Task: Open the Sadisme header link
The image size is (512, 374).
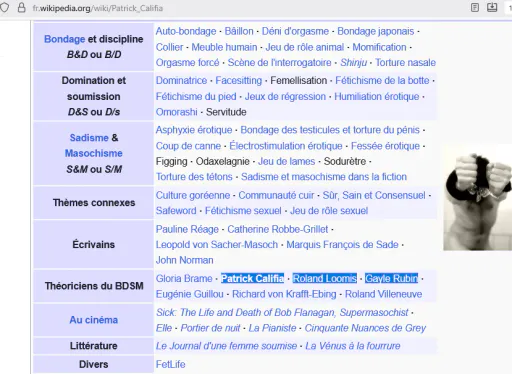Action: coord(89,138)
